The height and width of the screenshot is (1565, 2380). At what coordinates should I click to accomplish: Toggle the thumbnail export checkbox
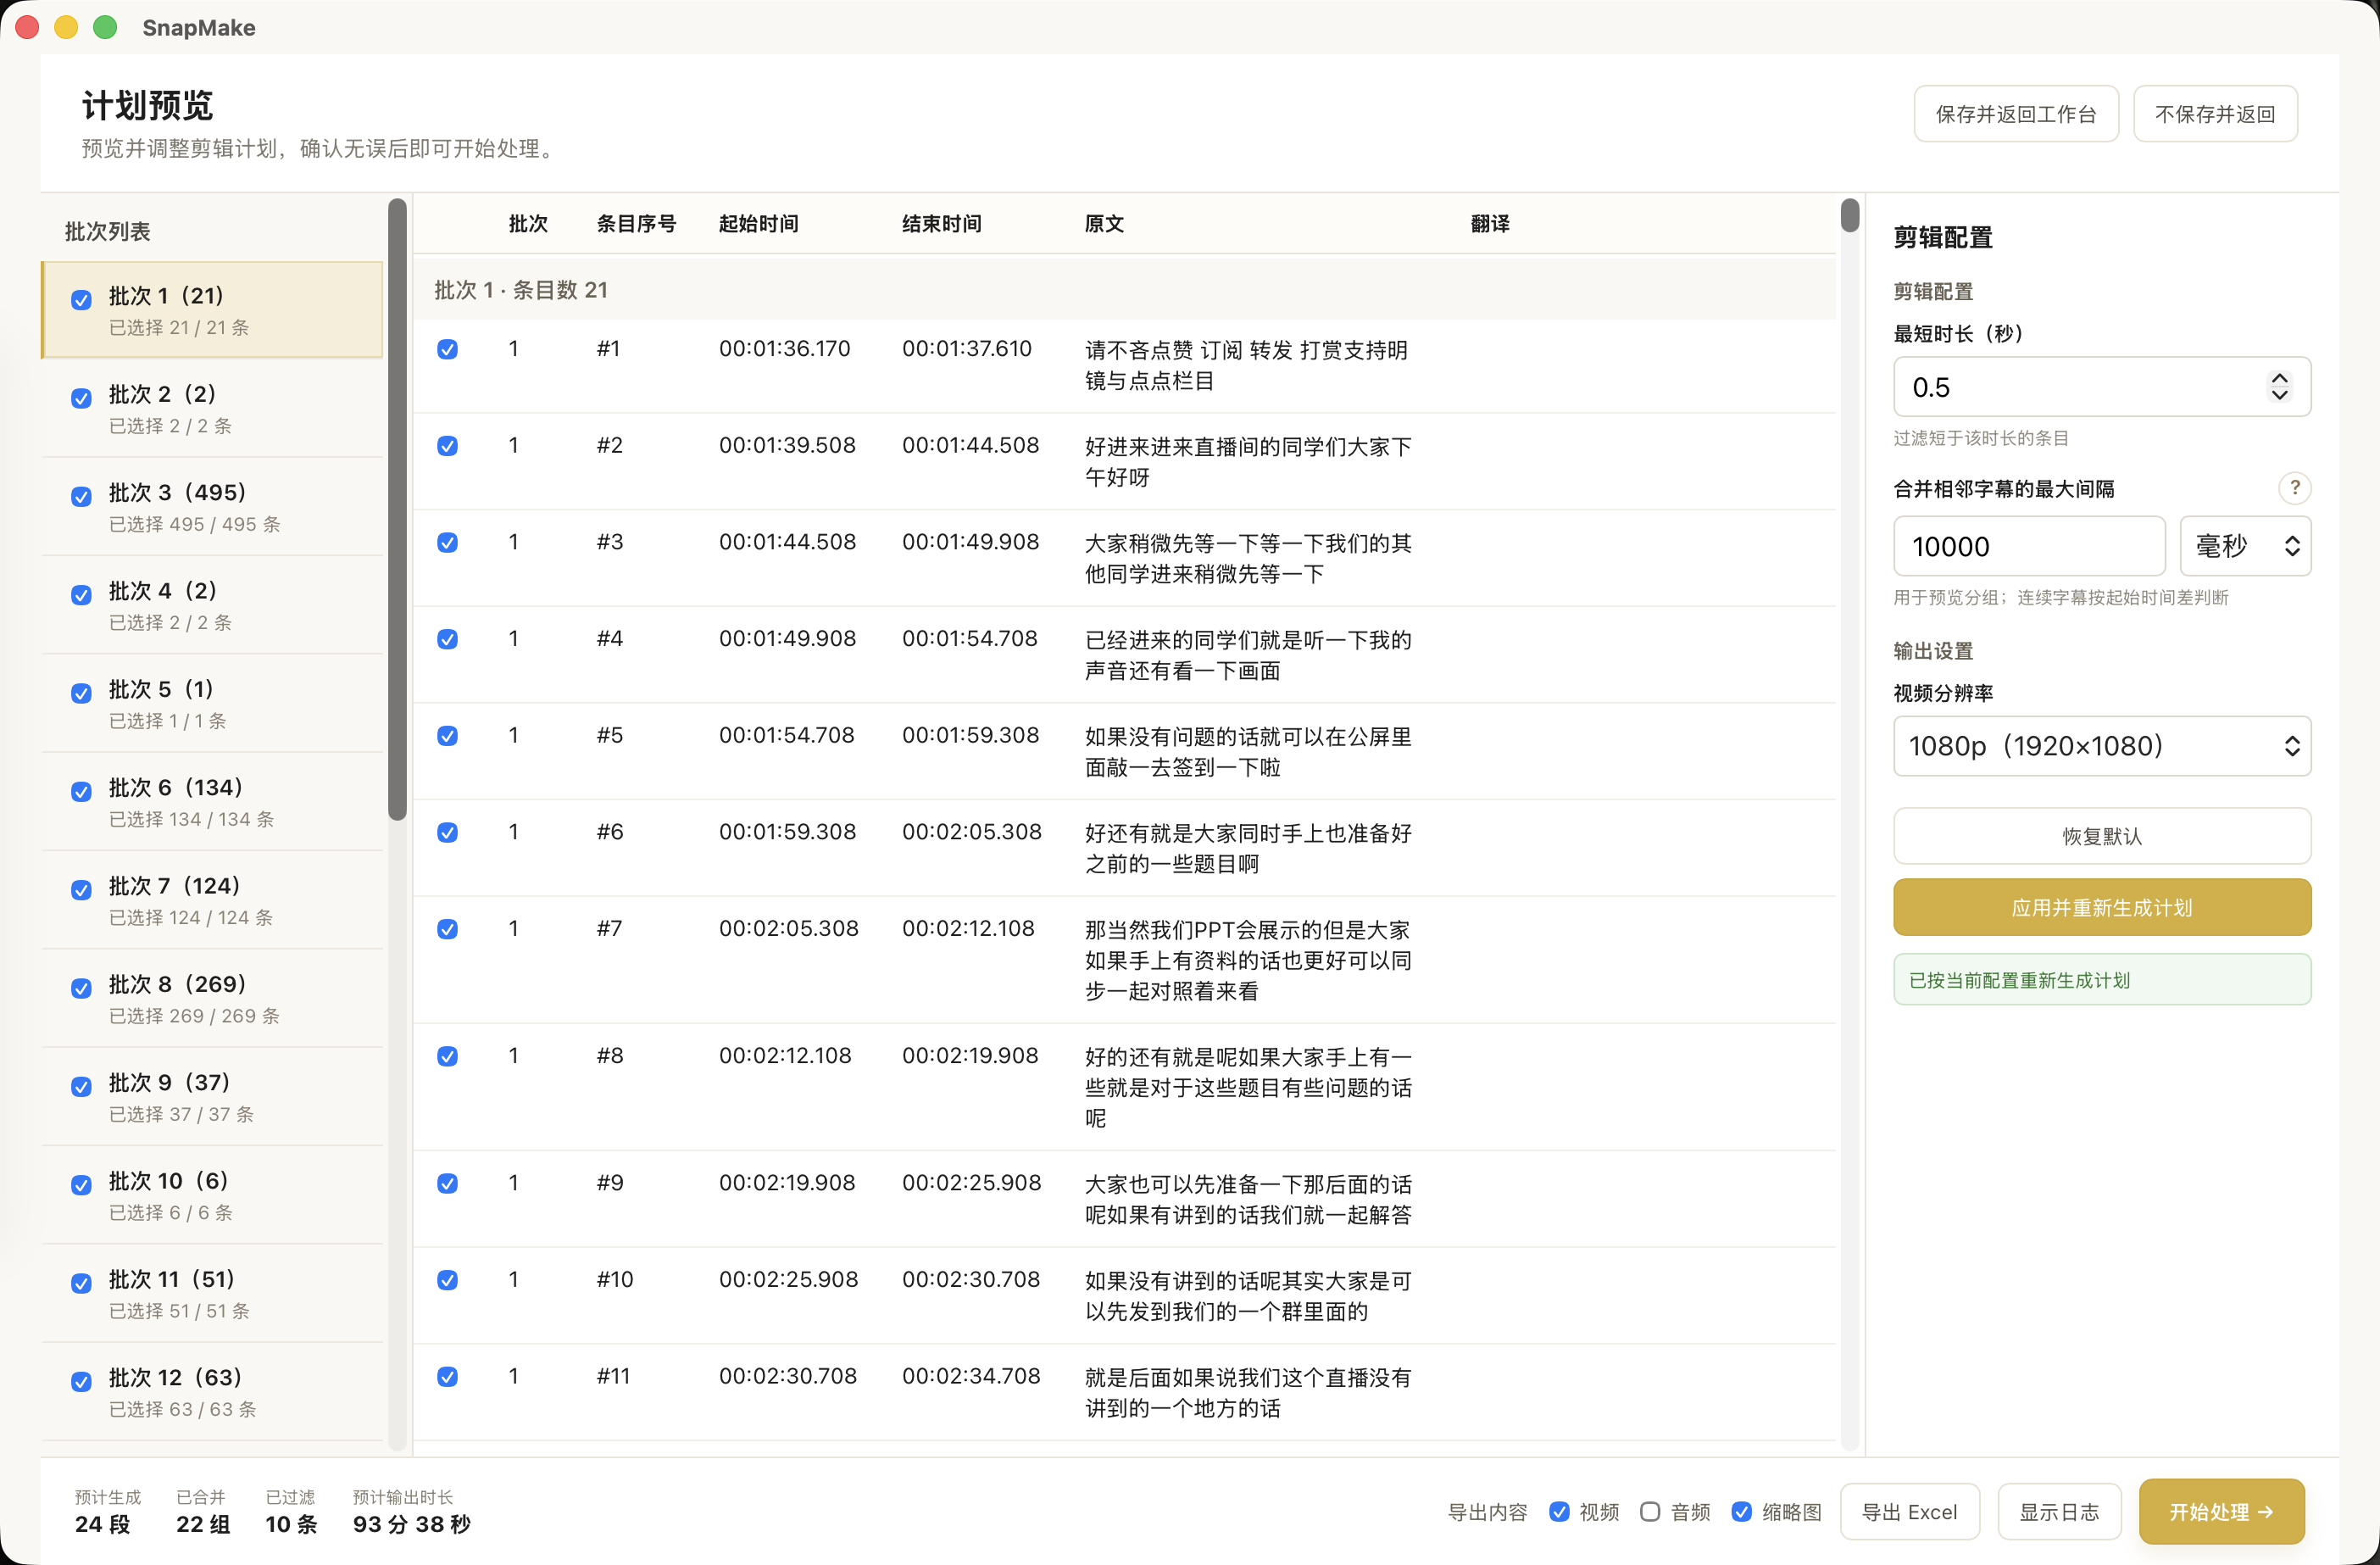[x=1742, y=1511]
